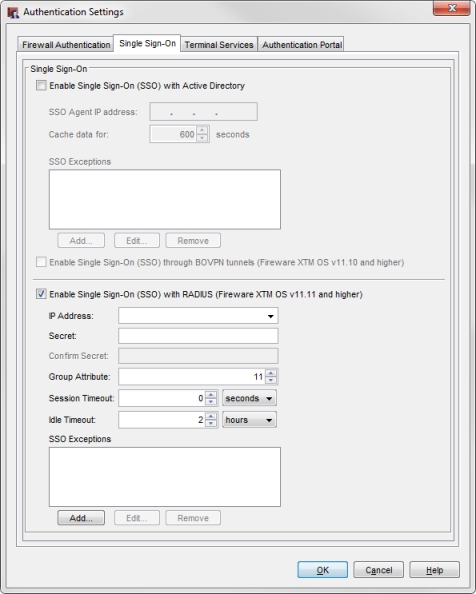Image resolution: width=476 pixels, height=594 pixels.
Task: Enable Single Sign-On with Active Directory checkbox
Action: click(x=41, y=85)
